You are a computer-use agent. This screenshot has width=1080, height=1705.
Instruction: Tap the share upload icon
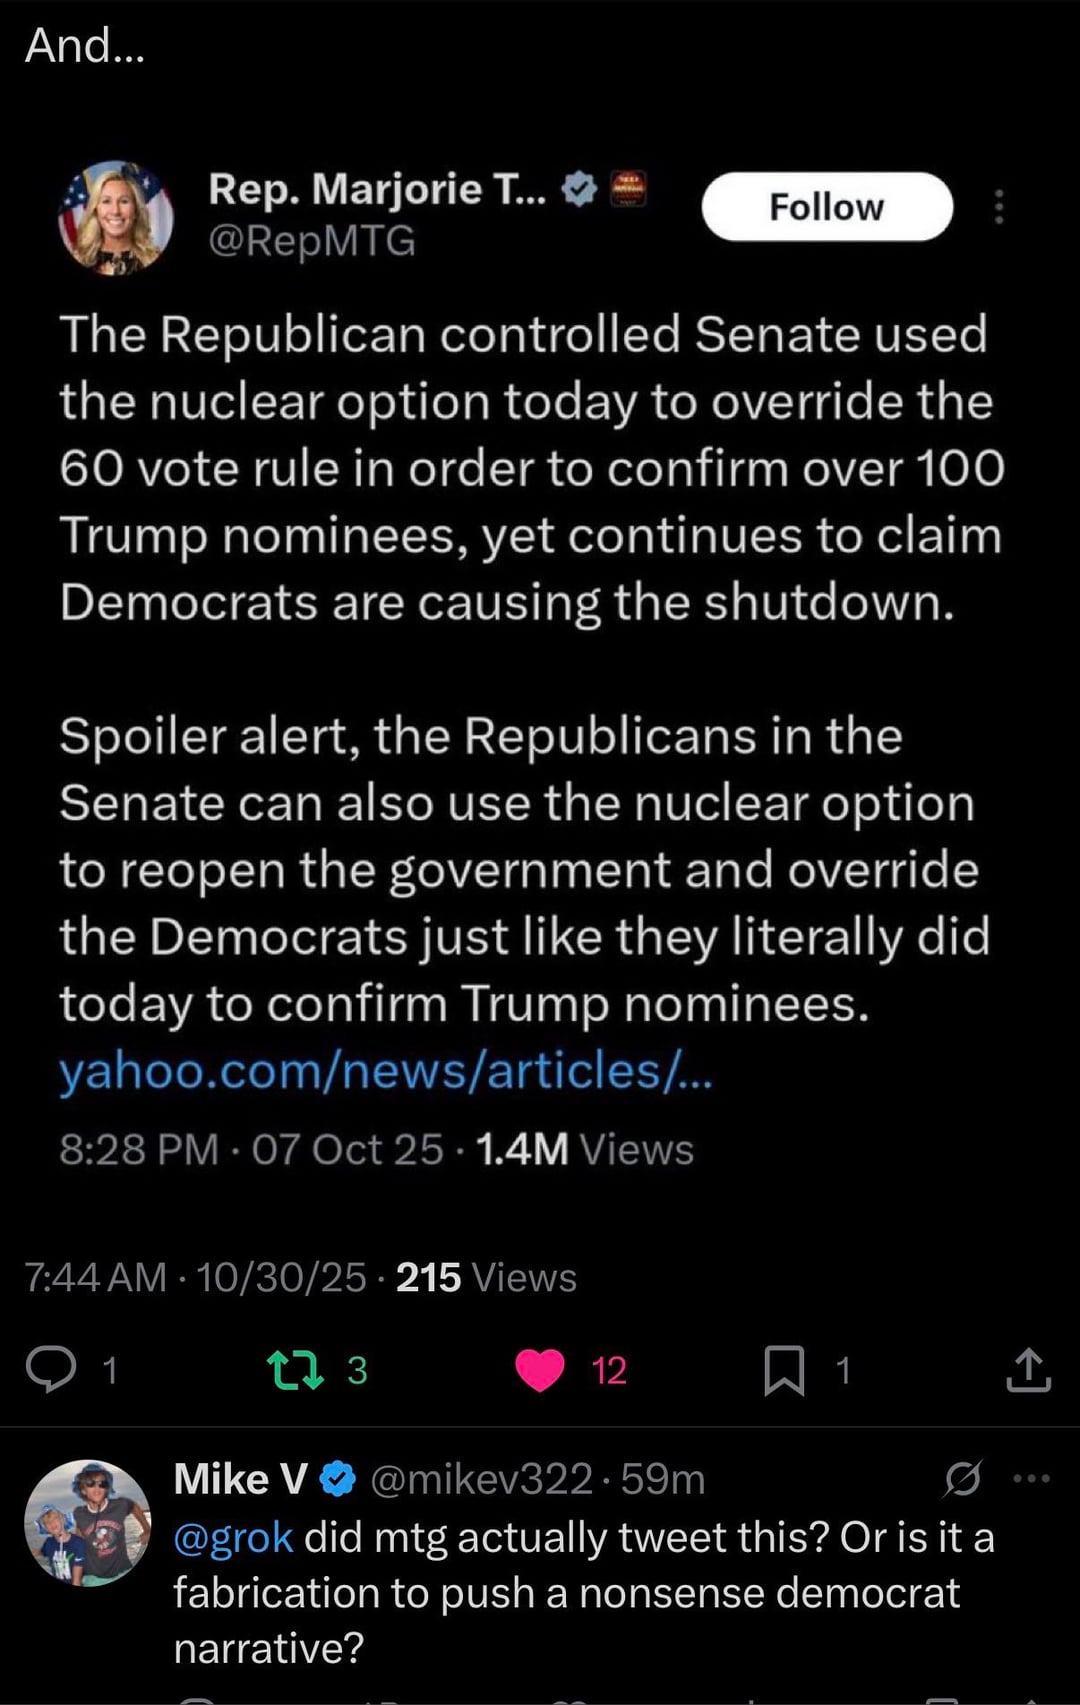(x=1028, y=1370)
